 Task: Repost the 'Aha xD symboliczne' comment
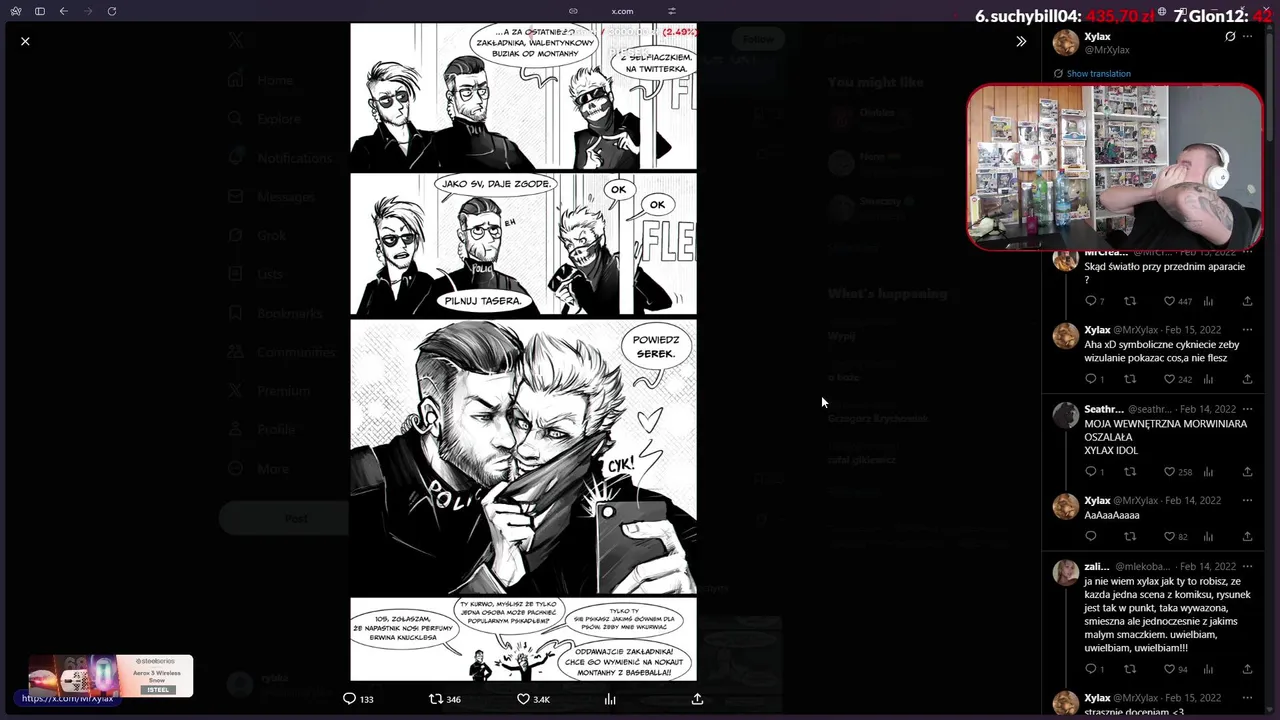pyautogui.click(x=1130, y=379)
